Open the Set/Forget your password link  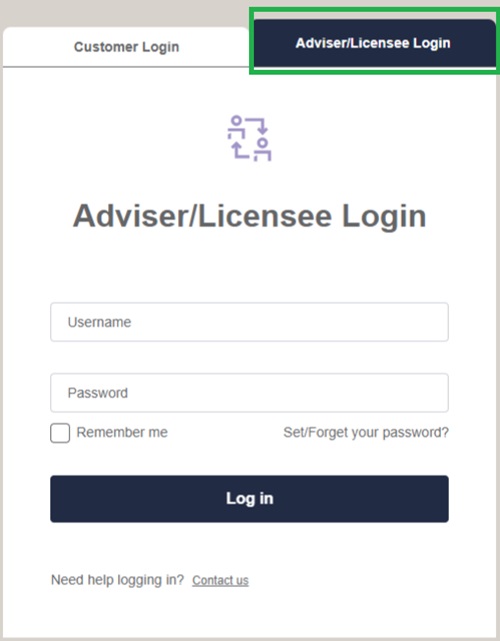[x=366, y=433]
